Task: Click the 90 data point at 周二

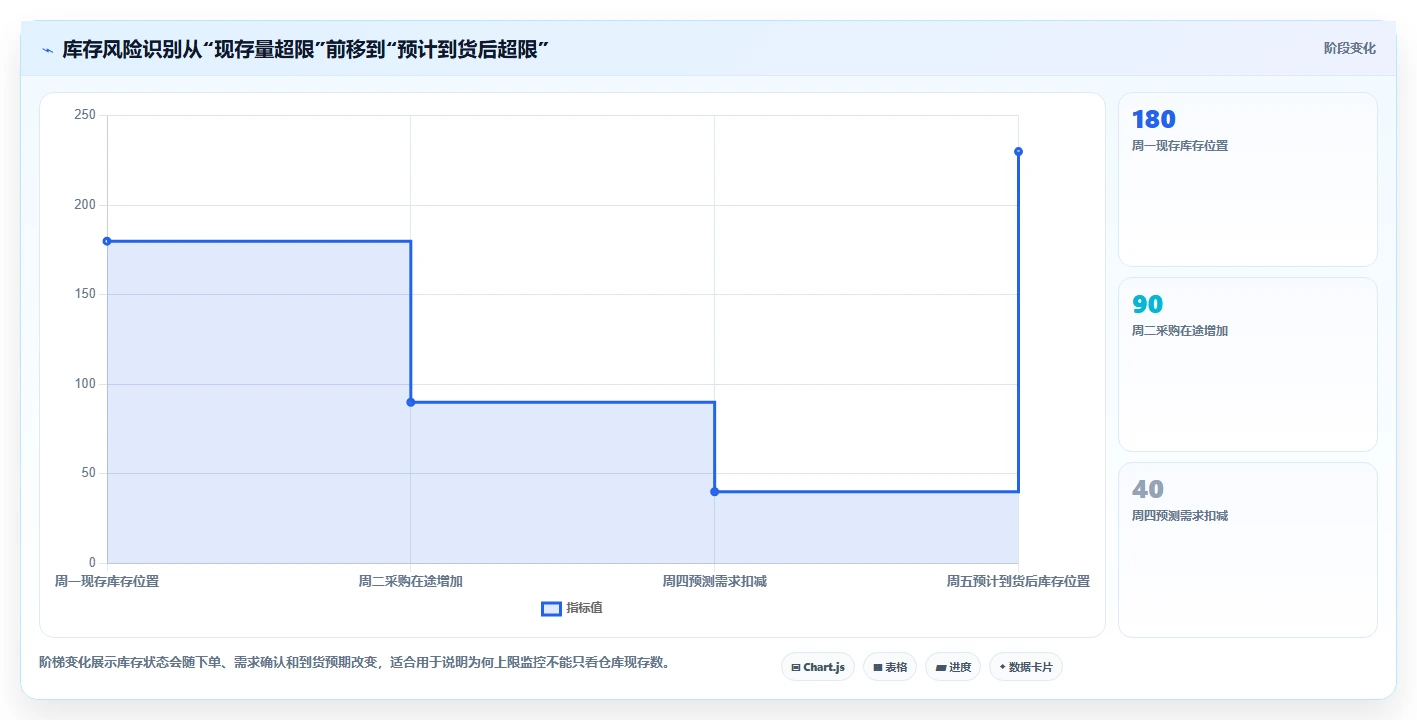Action: point(410,402)
